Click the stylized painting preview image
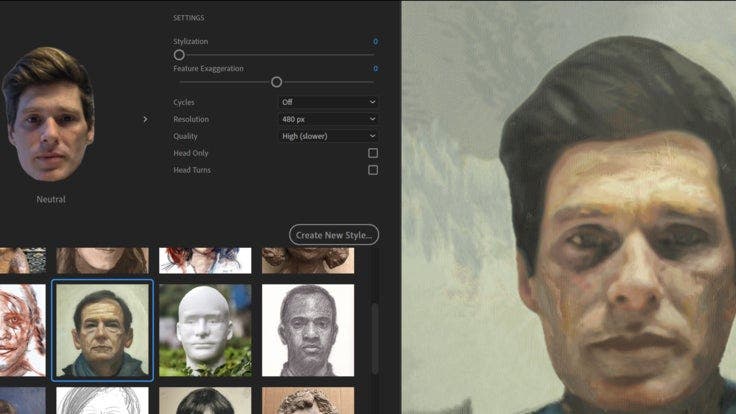Screen dimensions: 736x414 (568, 207)
